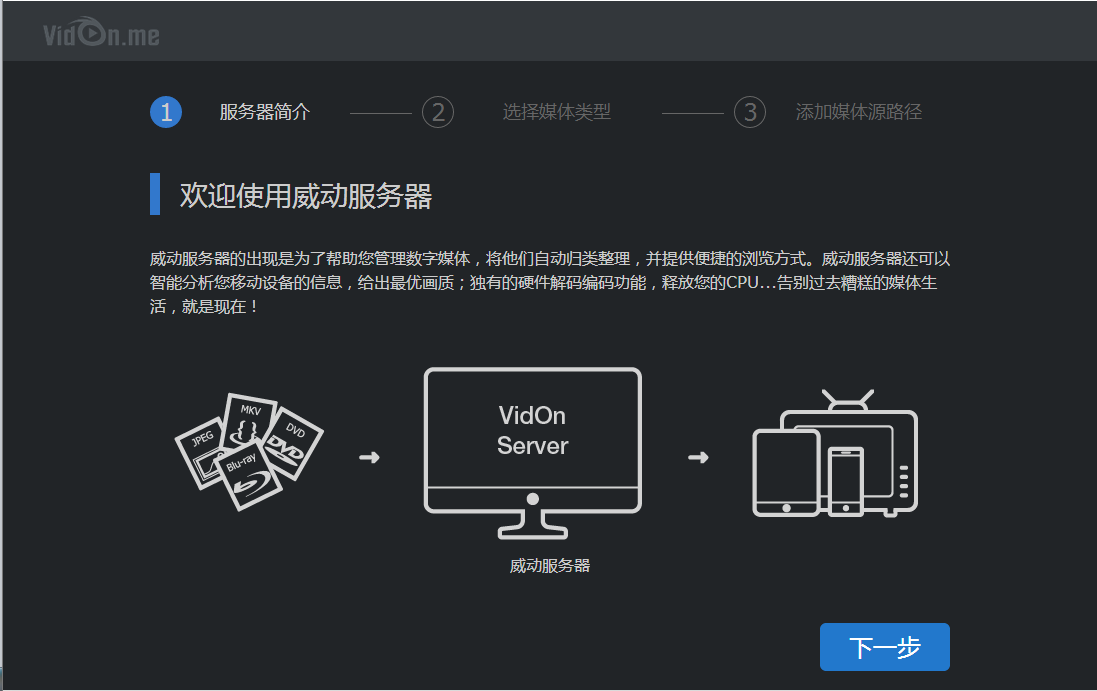The width and height of the screenshot is (1097, 691).
Task: Click arrow between monitor and devices
Action: click(699, 458)
